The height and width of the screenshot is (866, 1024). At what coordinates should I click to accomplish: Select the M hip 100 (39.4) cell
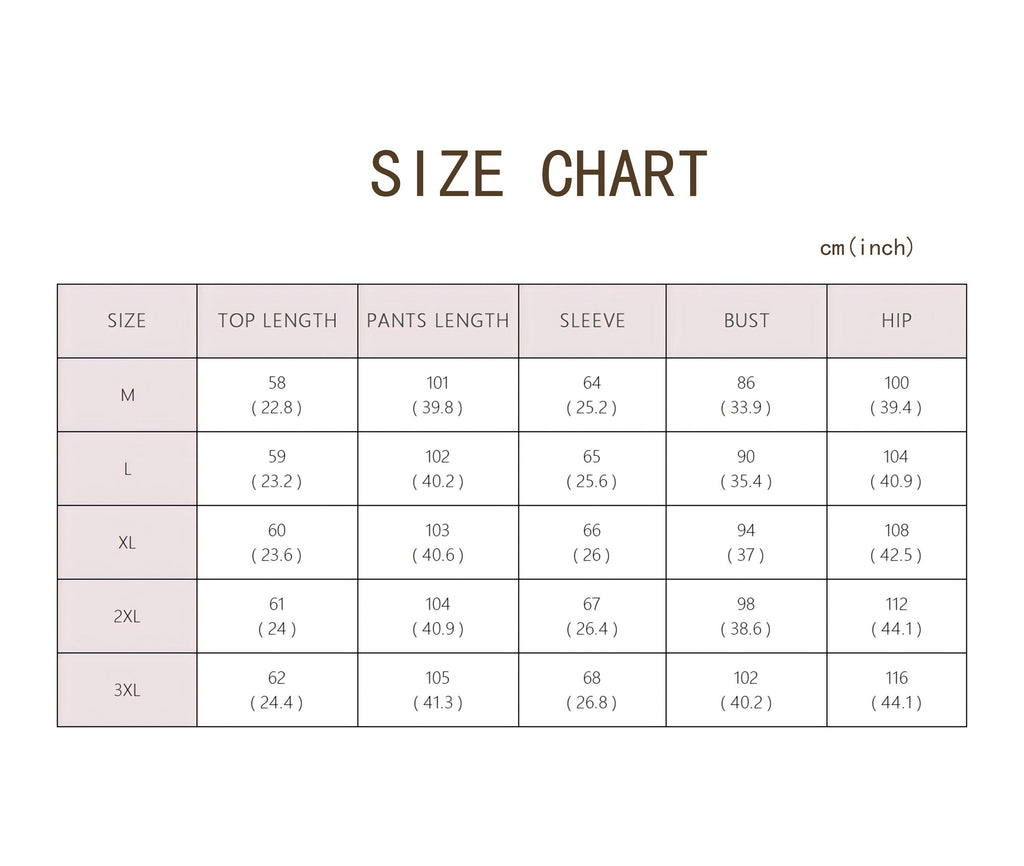[x=897, y=395]
